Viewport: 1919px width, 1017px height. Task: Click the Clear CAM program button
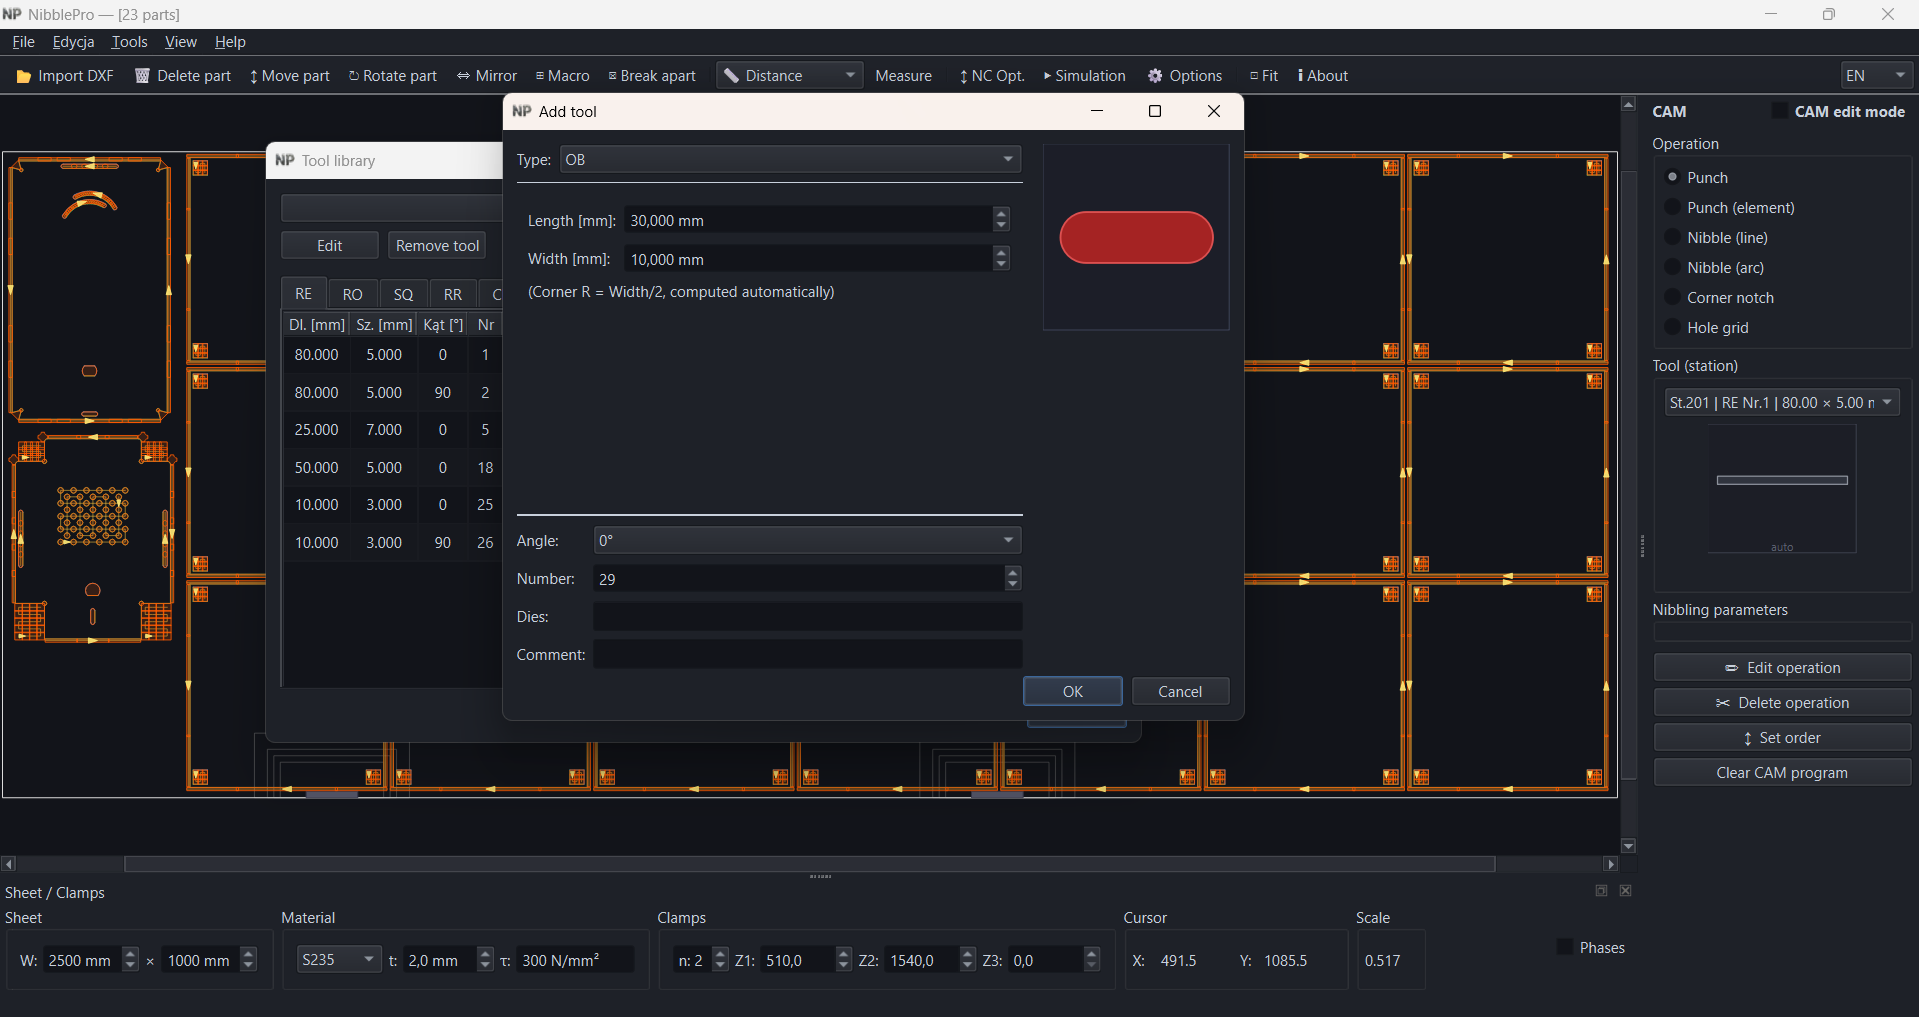click(x=1782, y=773)
